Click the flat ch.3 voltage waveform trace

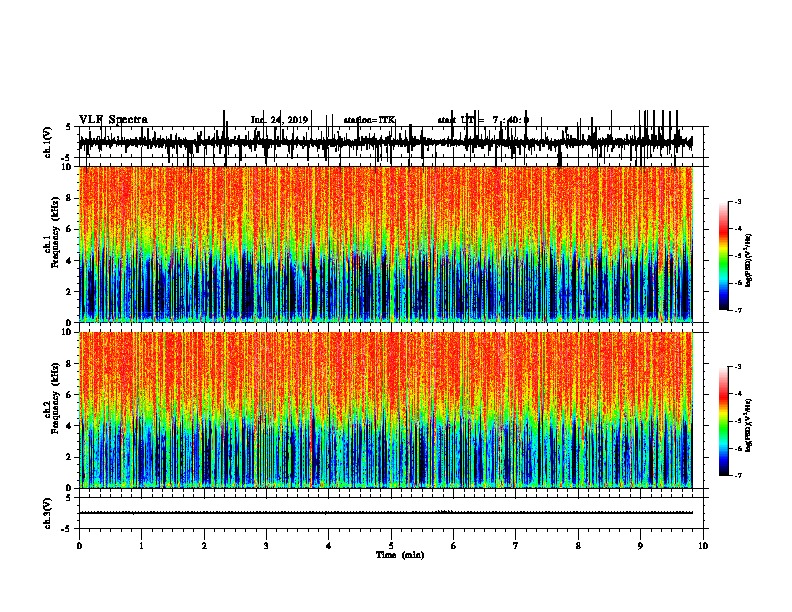[386, 513]
